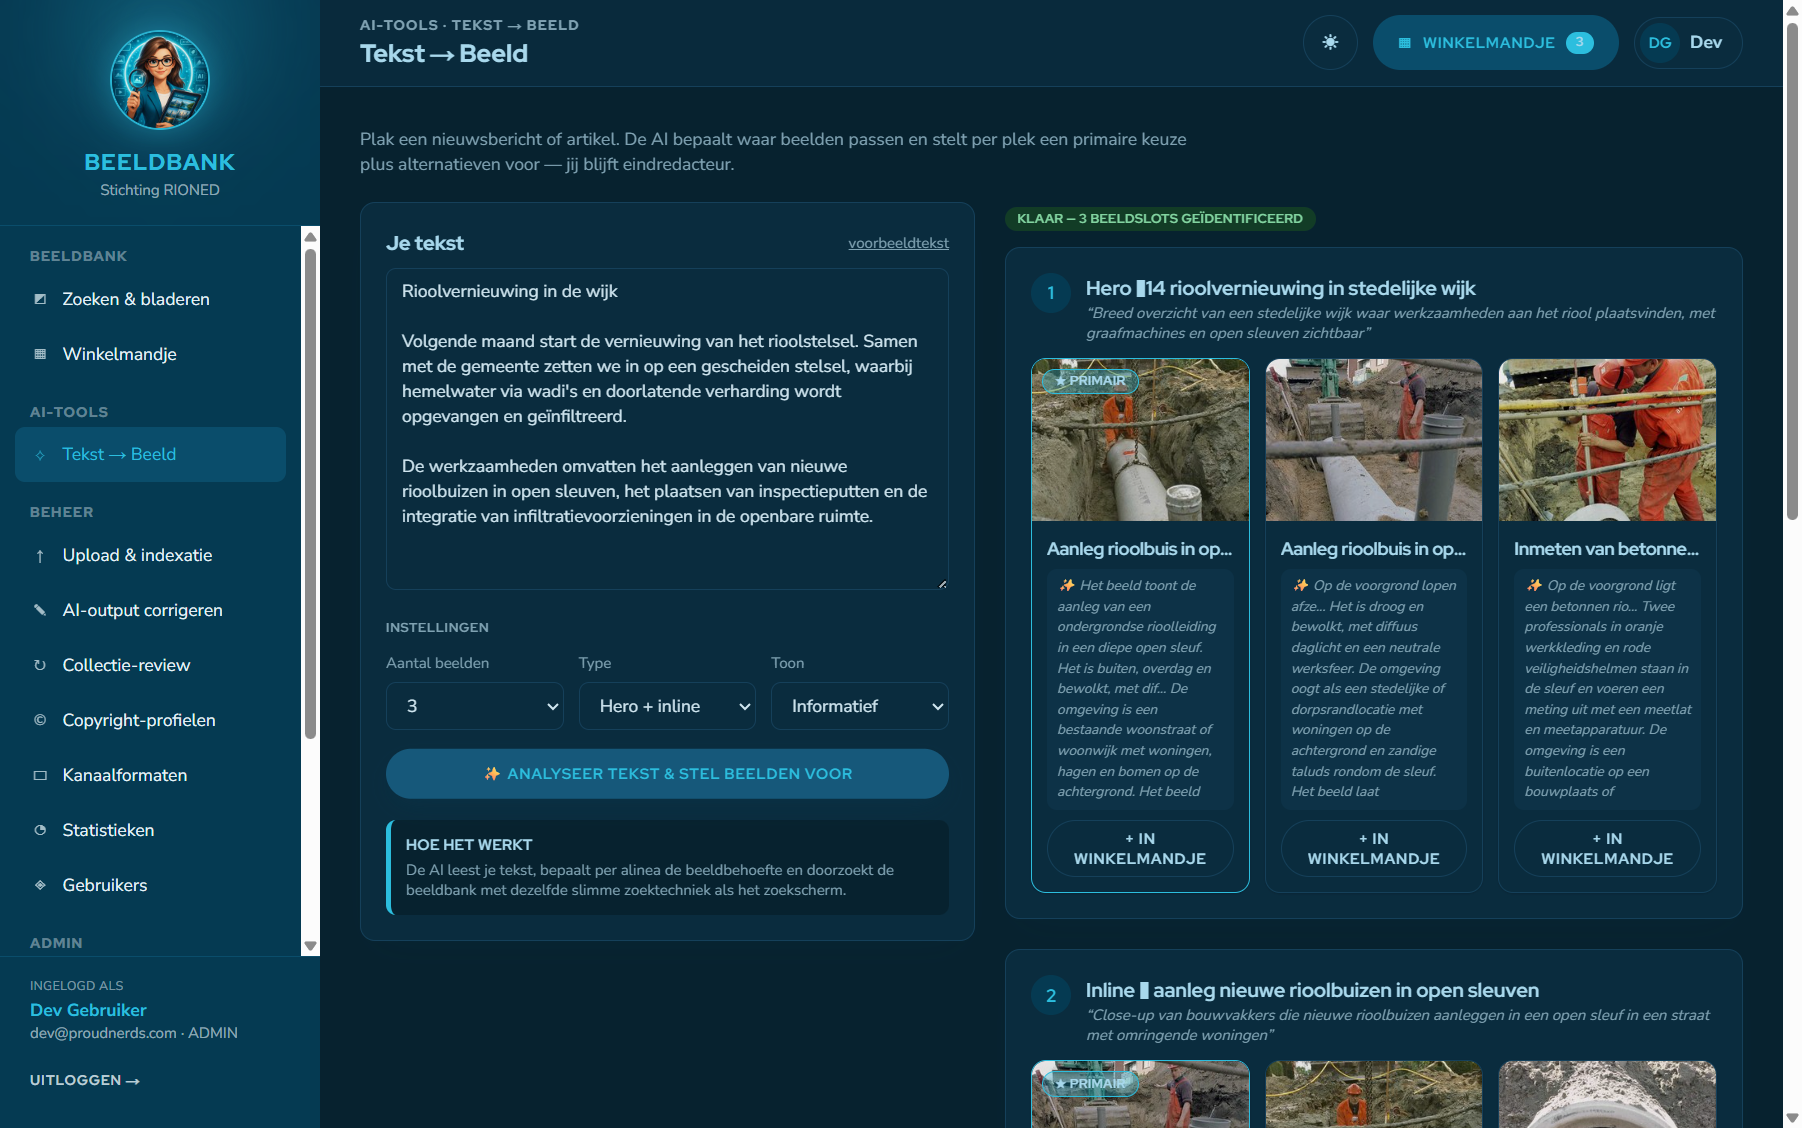Add first Aanleg rioolbuis image to winkelmandje
The image size is (1802, 1128).
tap(1140, 849)
